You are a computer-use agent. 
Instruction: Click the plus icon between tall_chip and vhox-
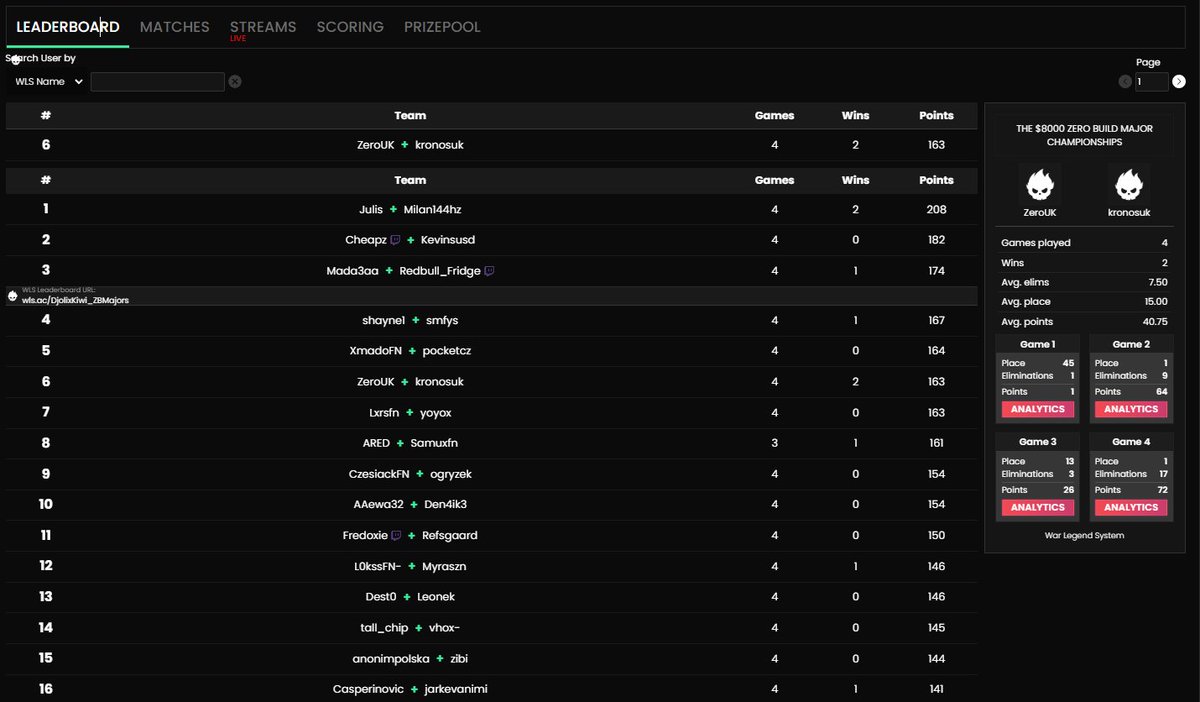pyautogui.click(x=420, y=628)
